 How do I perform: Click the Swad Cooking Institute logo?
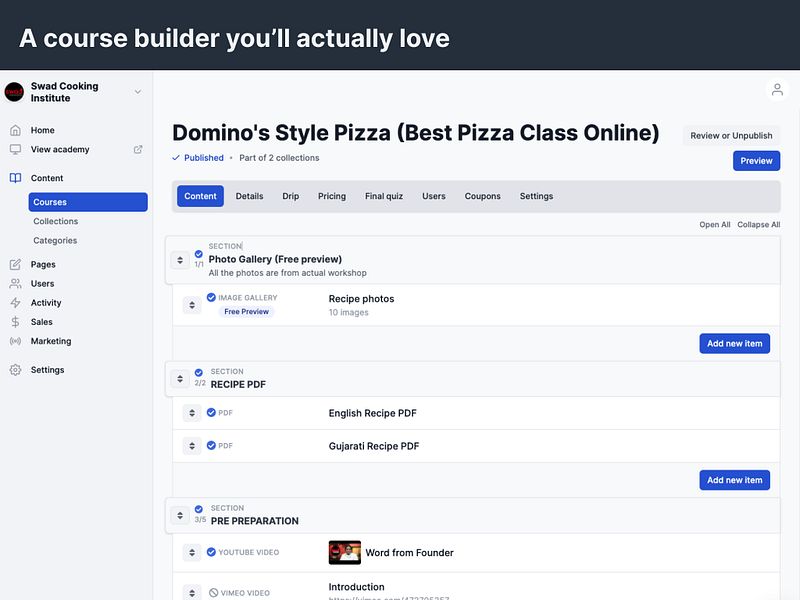[x=14, y=92]
